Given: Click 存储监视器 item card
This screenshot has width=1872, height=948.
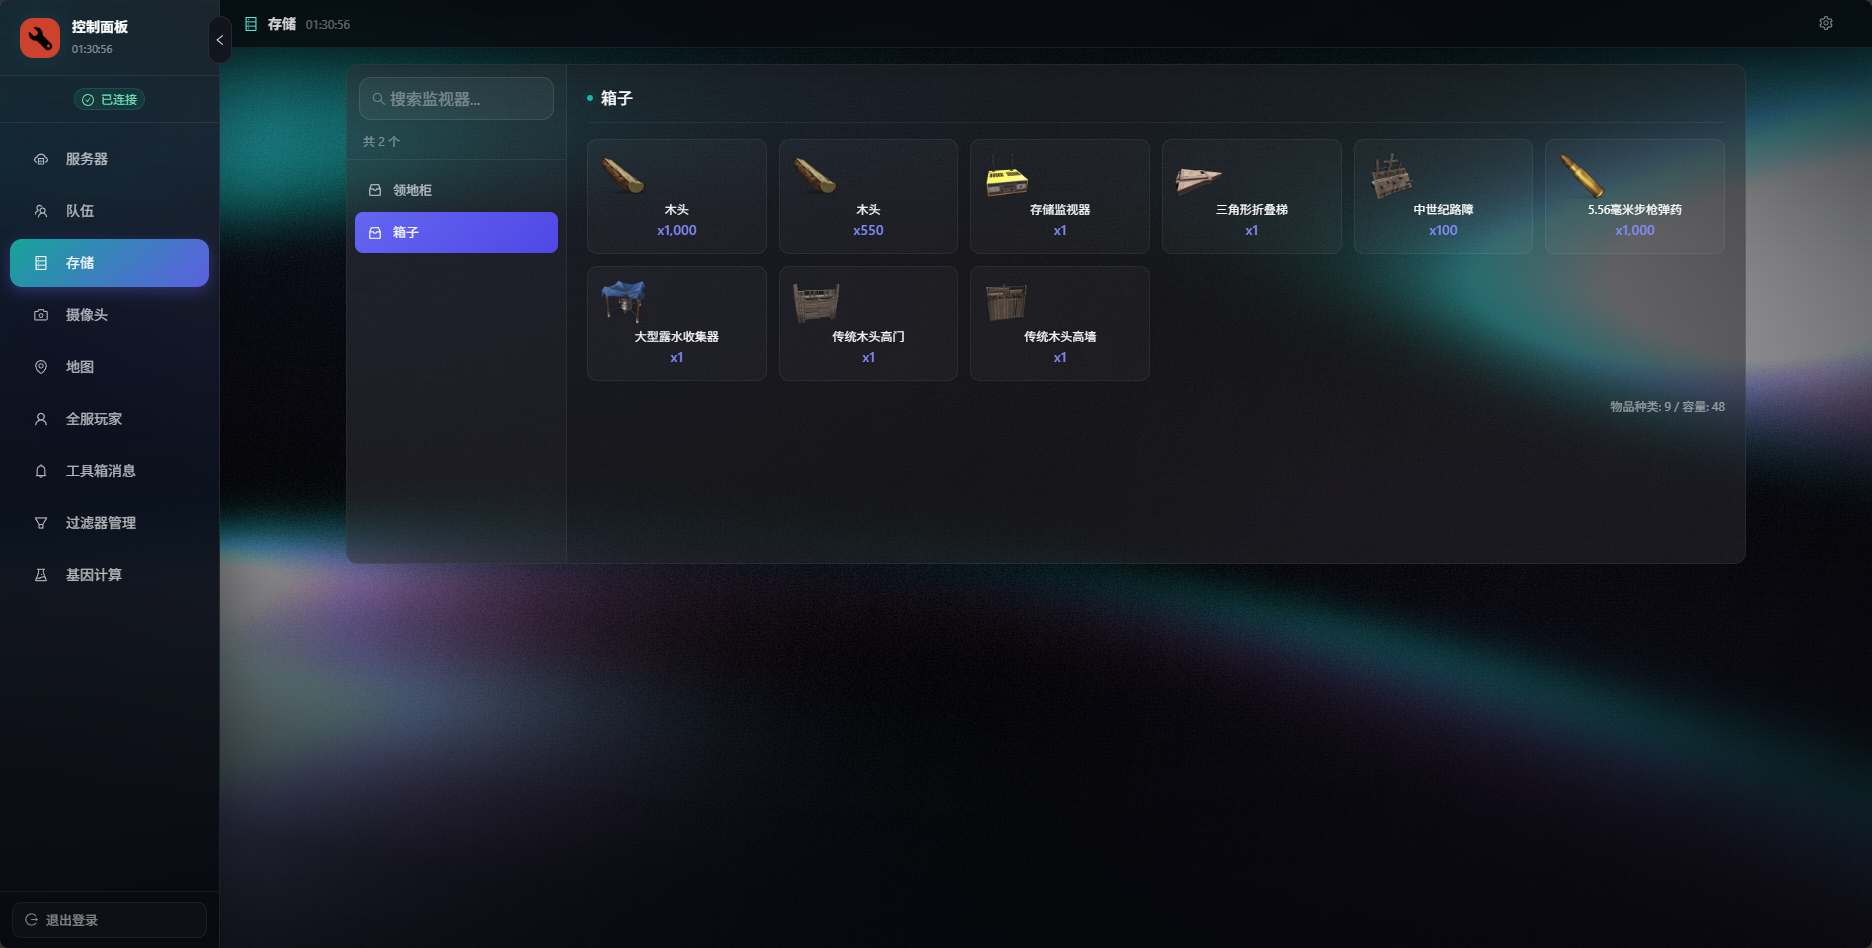Looking at the screenshot, I should coord(1060,196).
